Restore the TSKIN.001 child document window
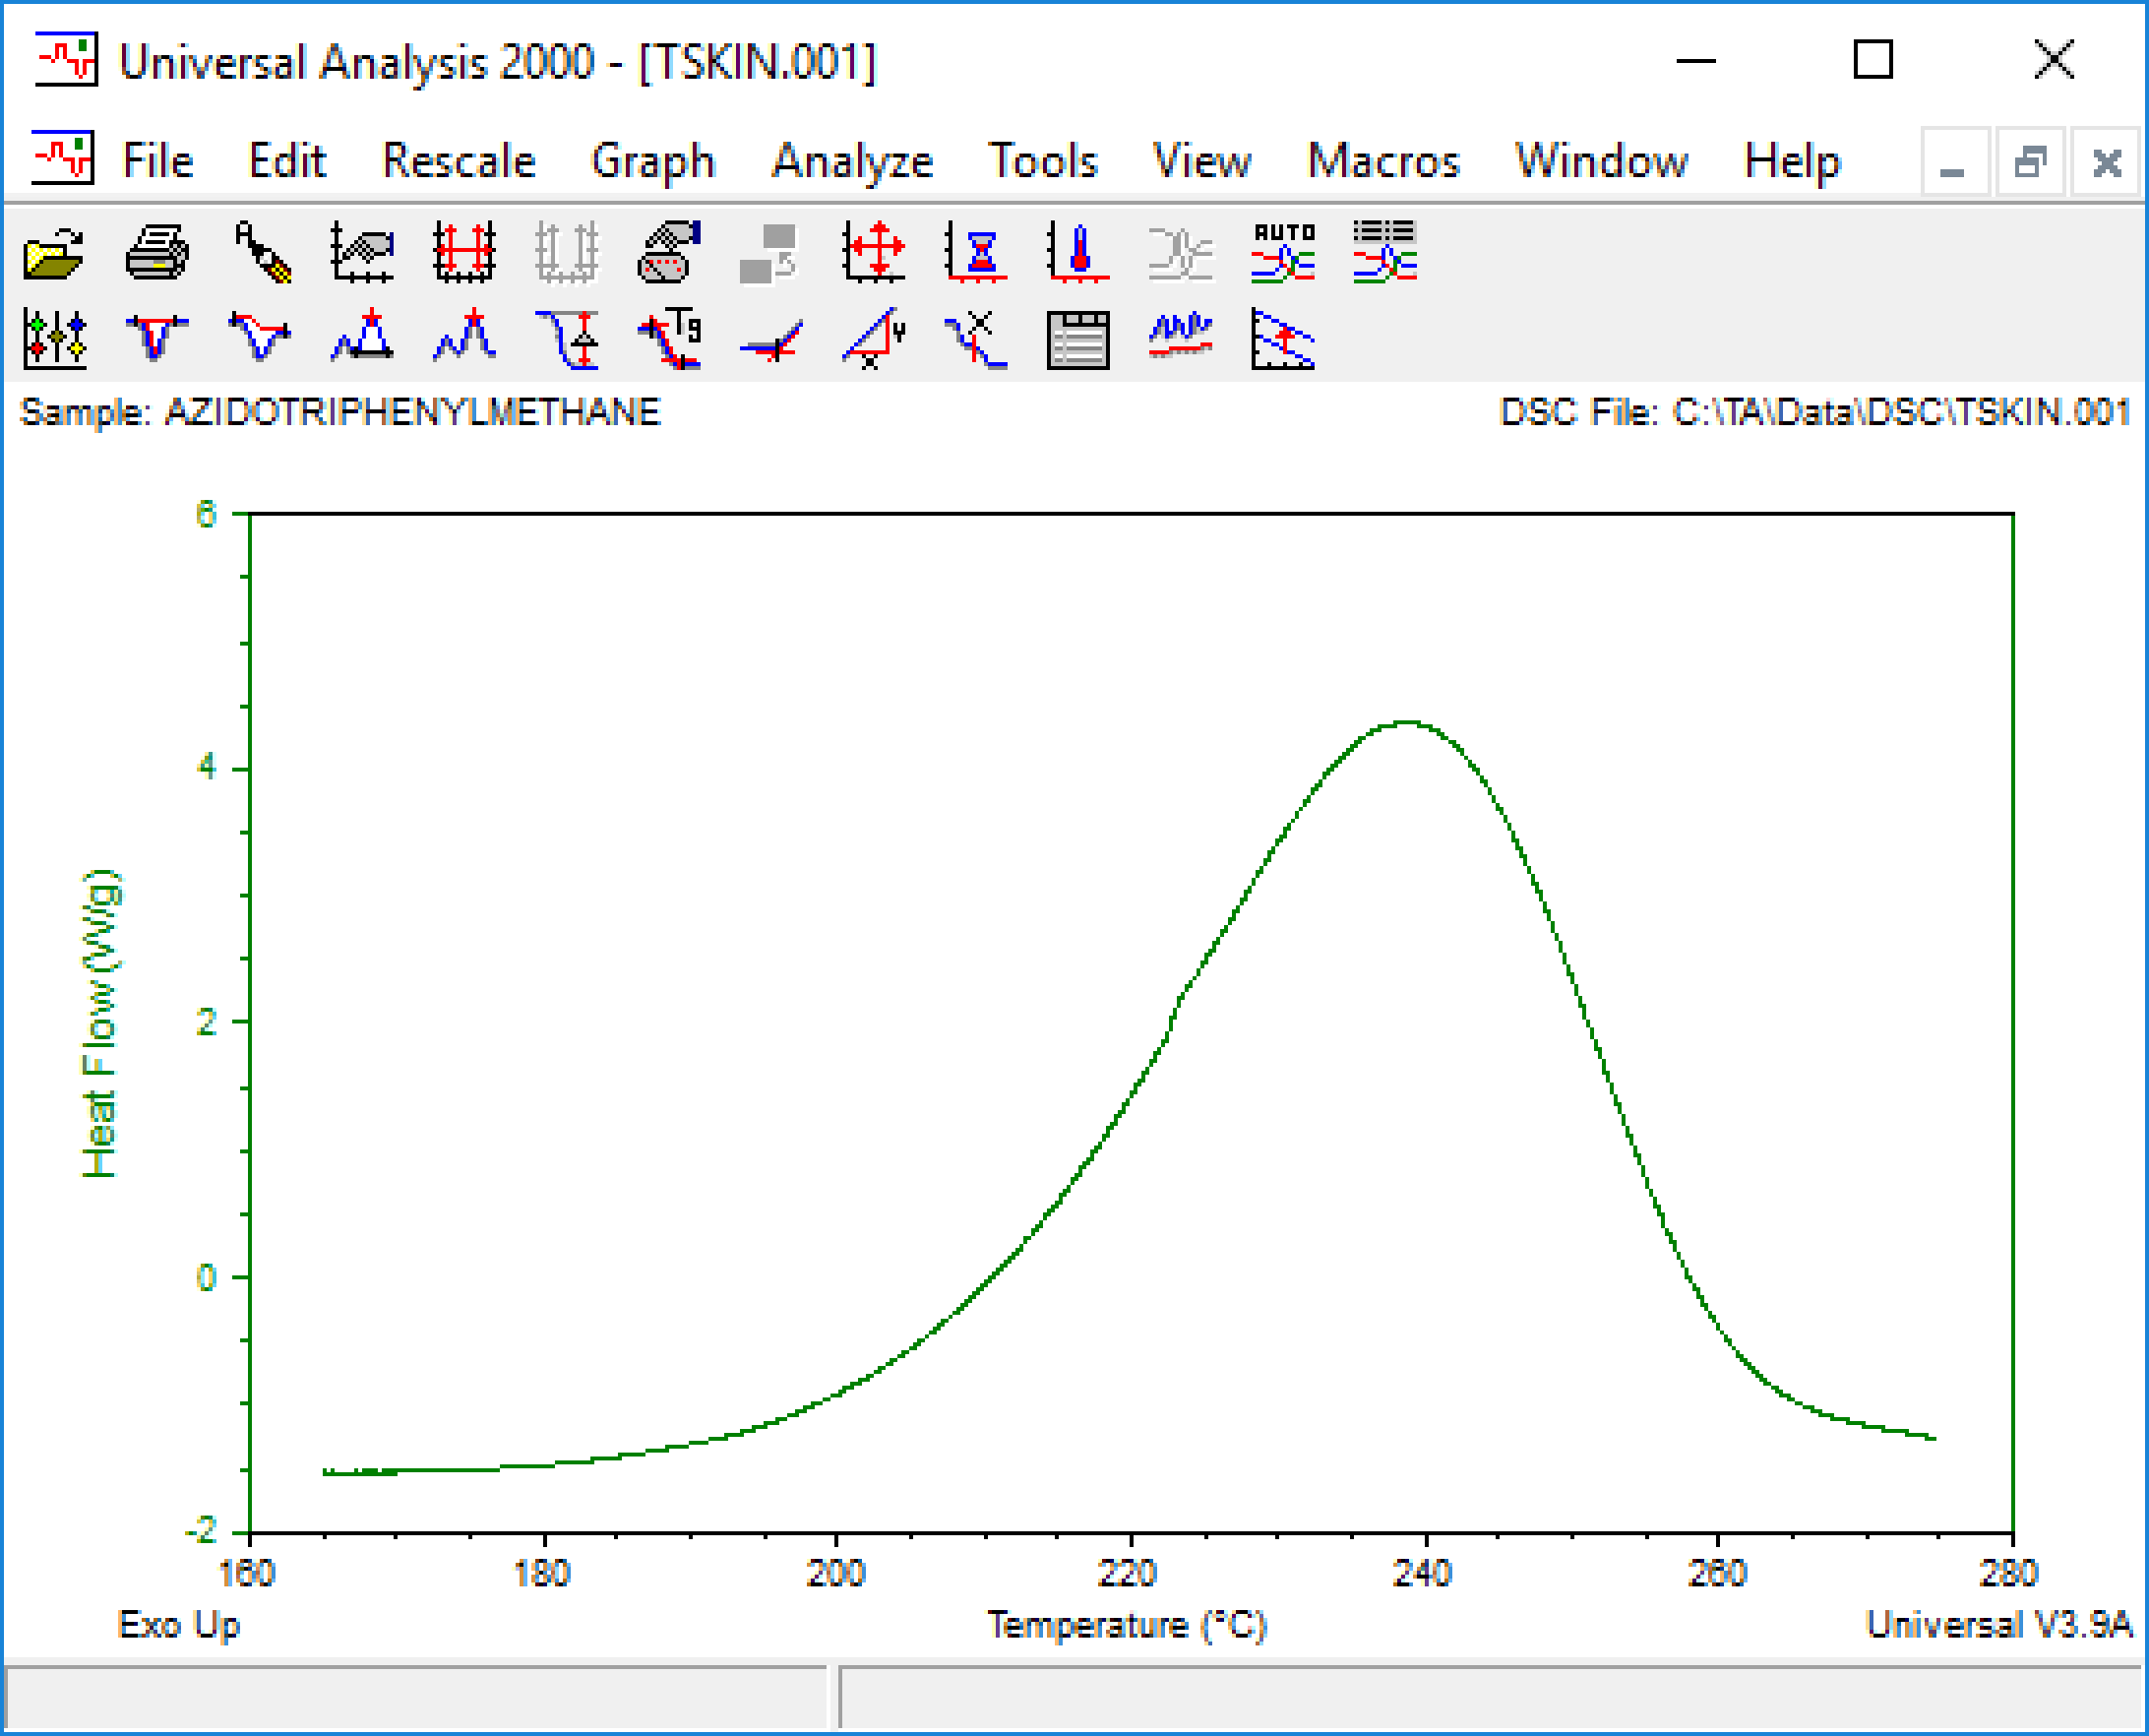 point(2030,161)
